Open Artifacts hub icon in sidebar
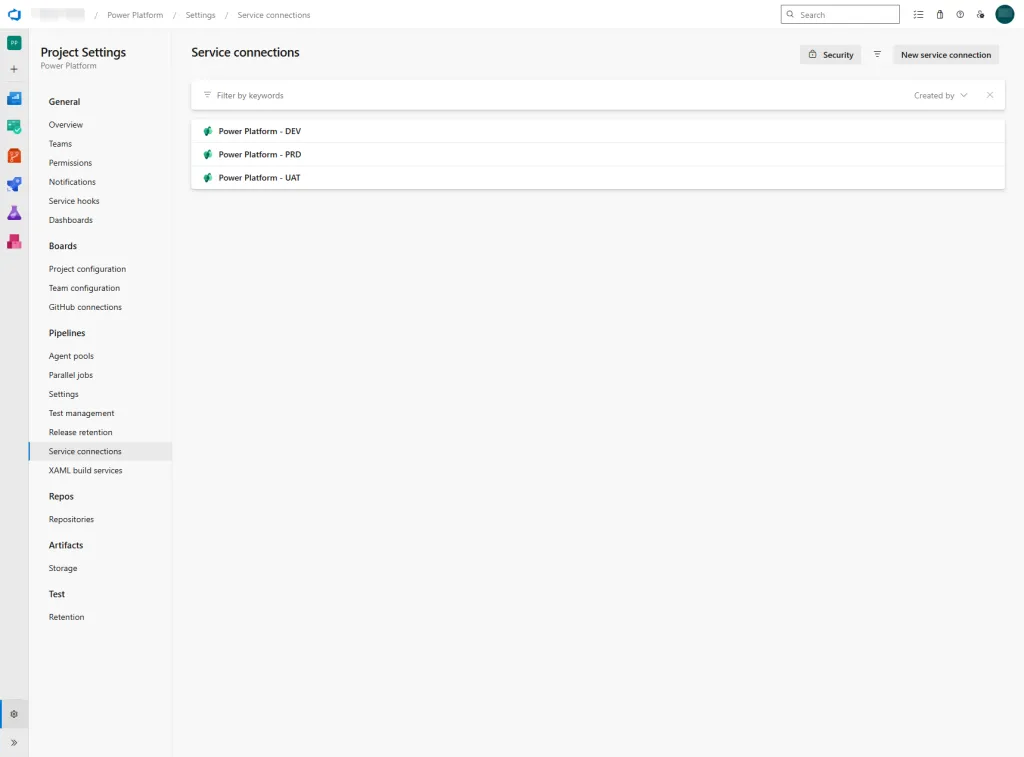Screen dimensions: 1024x757 coord(14,242)
